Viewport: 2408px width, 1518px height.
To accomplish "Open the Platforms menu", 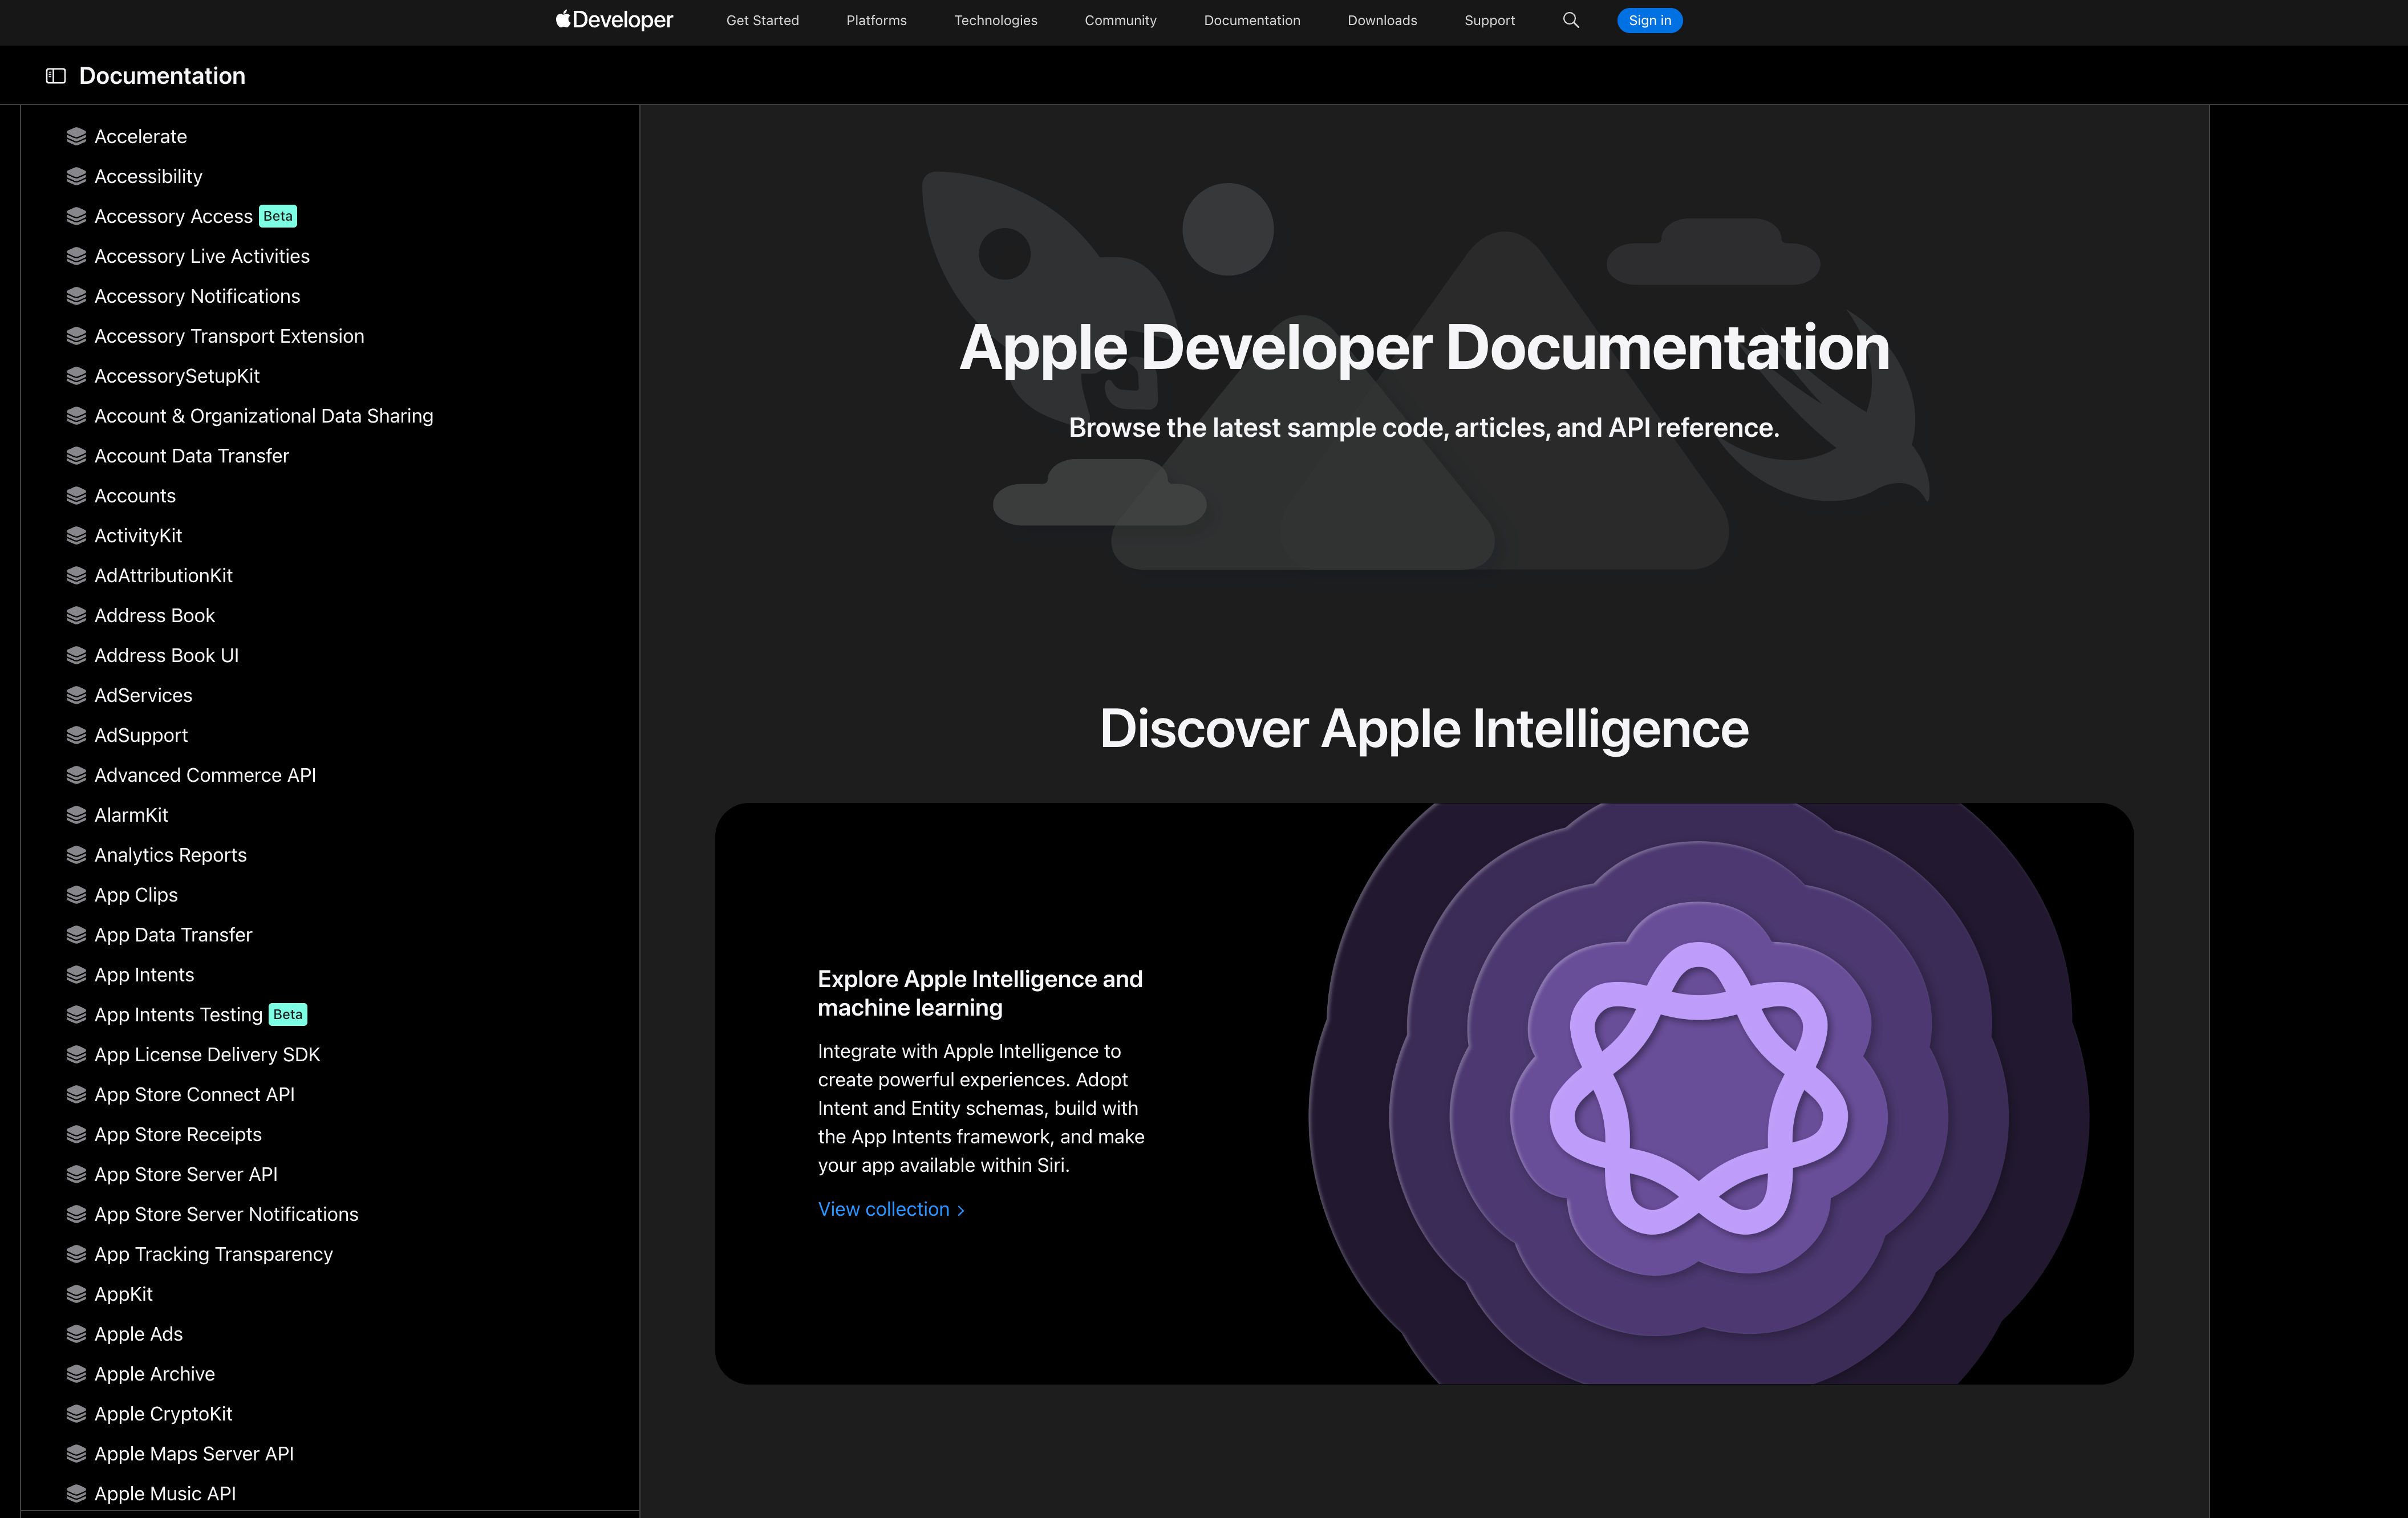I will coord(876,20).
